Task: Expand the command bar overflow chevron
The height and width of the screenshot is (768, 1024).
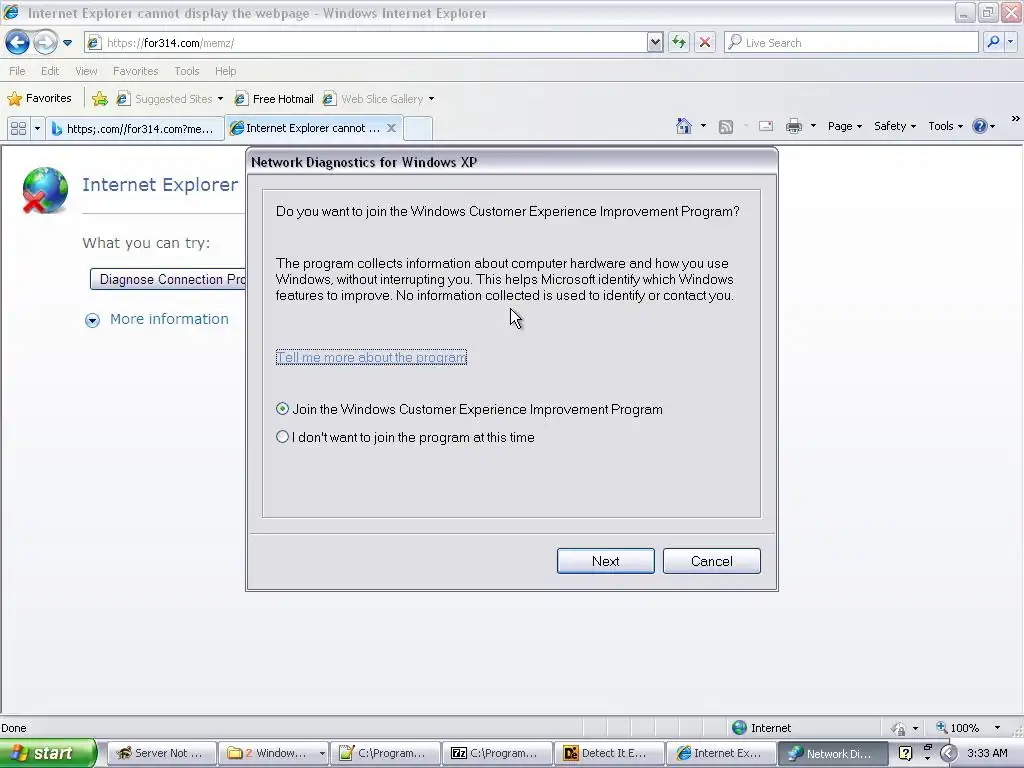Action: (1016, 119)
